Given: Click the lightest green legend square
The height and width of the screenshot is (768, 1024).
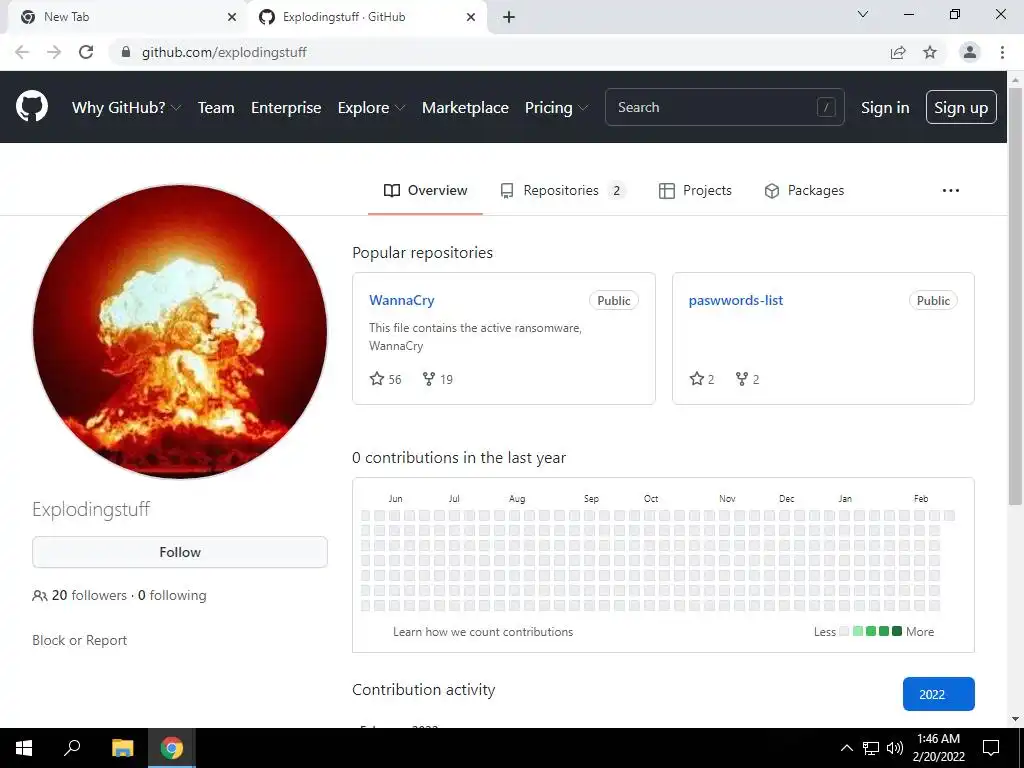Looking at the screenshot, I should pos(857,632).
